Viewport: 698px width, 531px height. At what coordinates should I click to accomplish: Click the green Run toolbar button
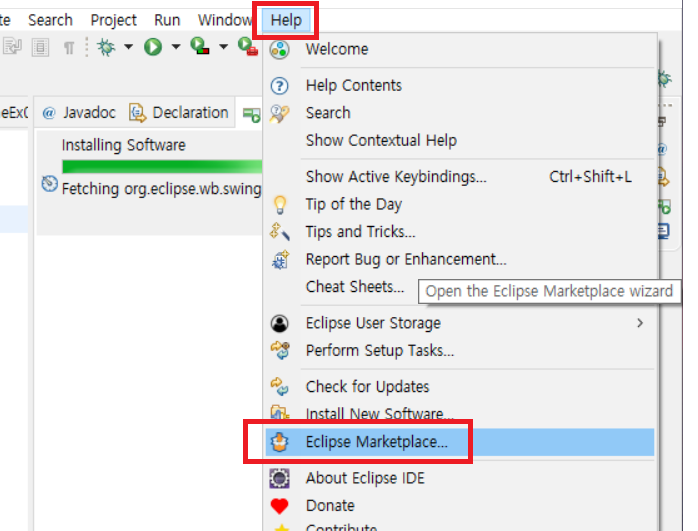click(153, 47)
